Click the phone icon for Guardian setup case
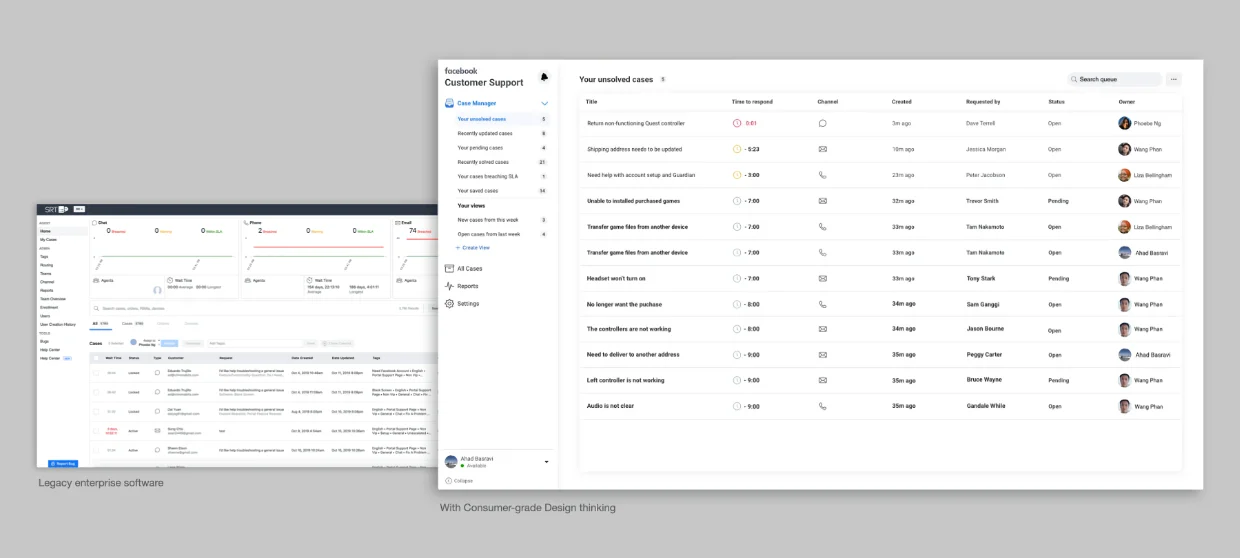Viewport: 1240px width, 558px height. [x=822, y=175]
